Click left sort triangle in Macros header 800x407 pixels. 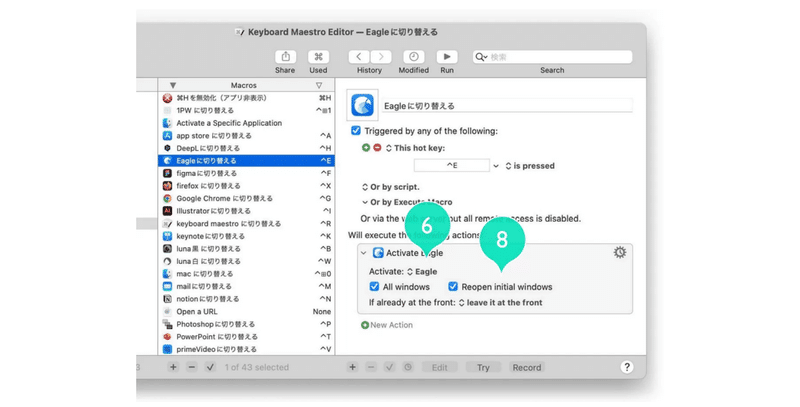(173, 85)
